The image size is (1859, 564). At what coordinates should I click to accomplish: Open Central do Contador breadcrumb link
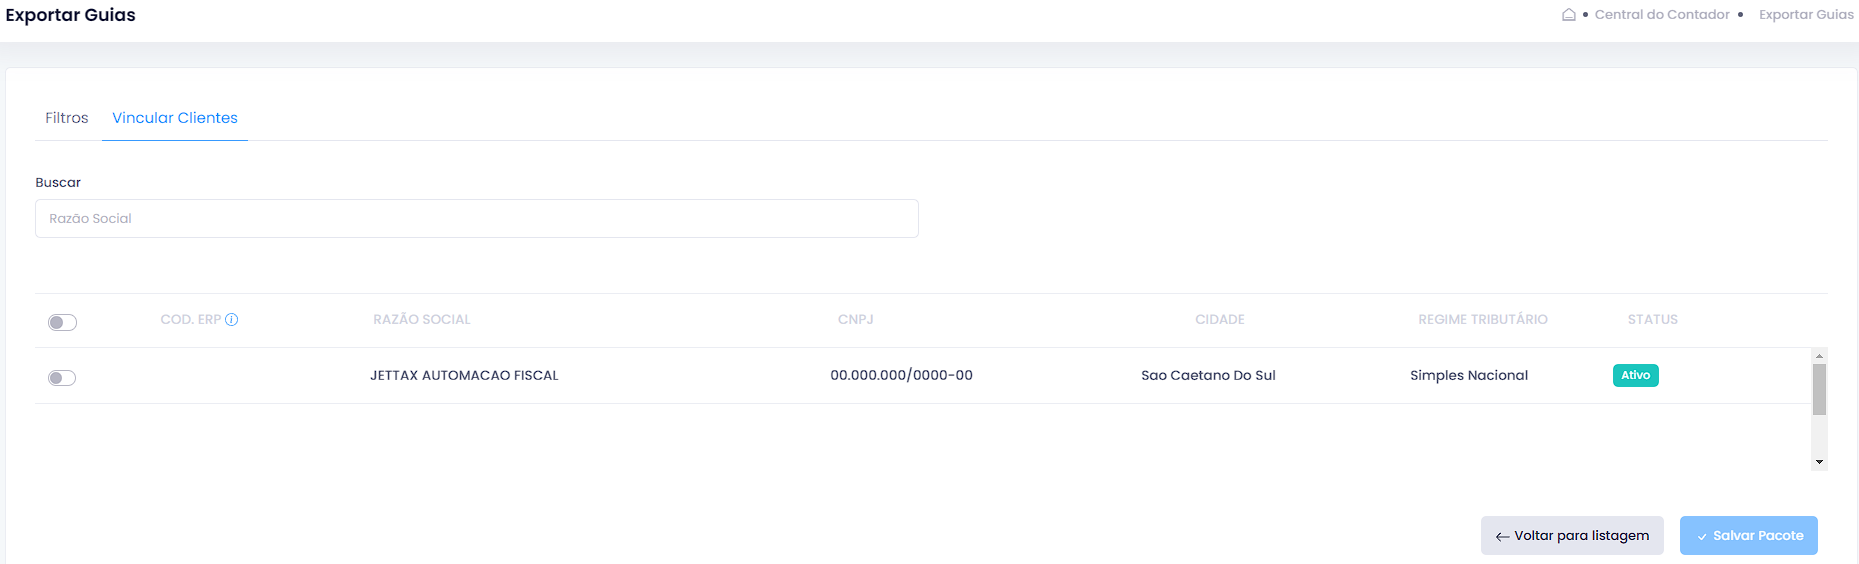tap(1662, 14)
